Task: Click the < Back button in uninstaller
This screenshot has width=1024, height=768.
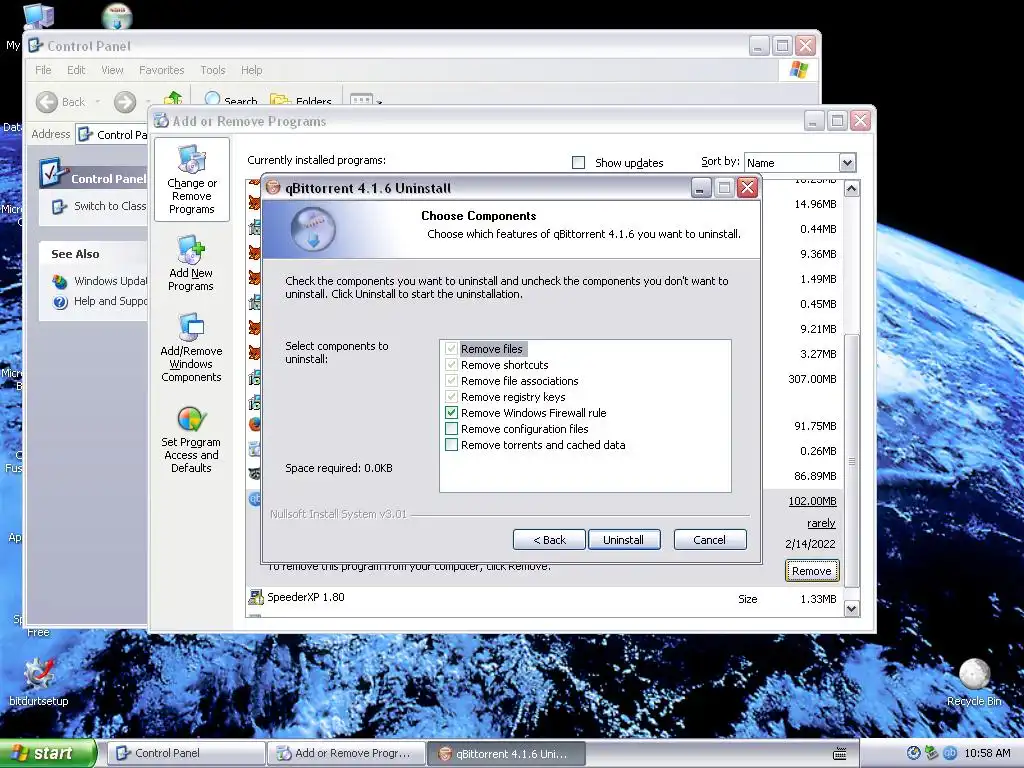Action: pos(549,539)
